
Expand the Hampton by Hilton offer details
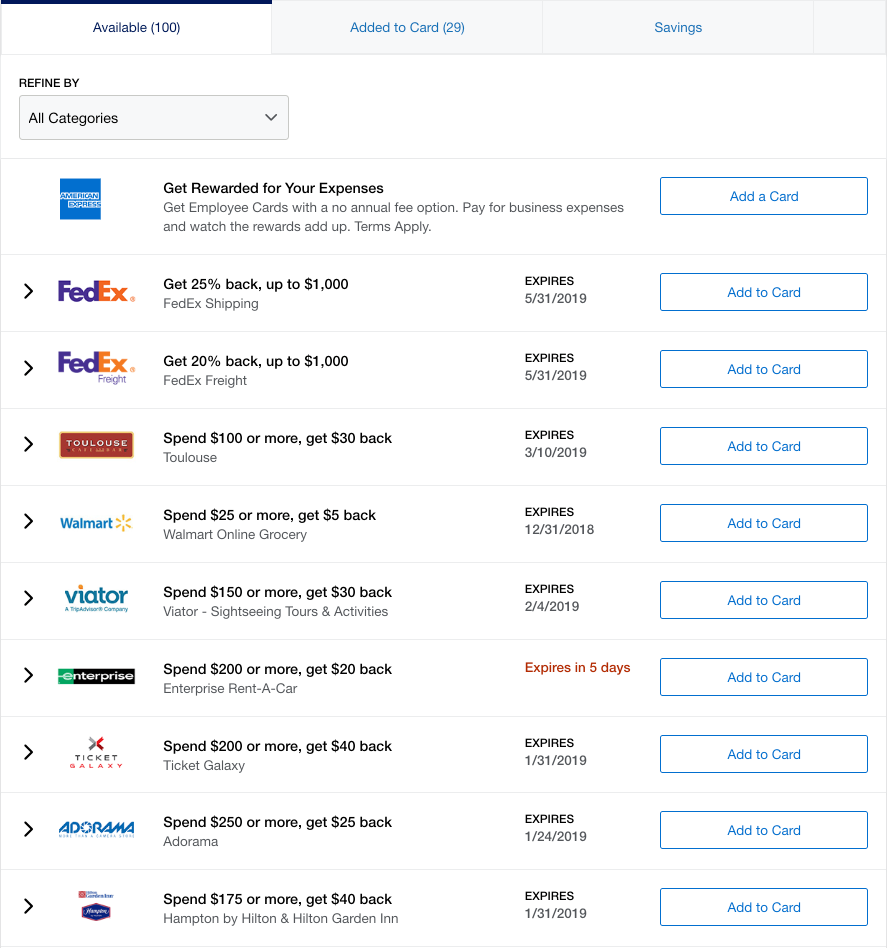point(28,906)
